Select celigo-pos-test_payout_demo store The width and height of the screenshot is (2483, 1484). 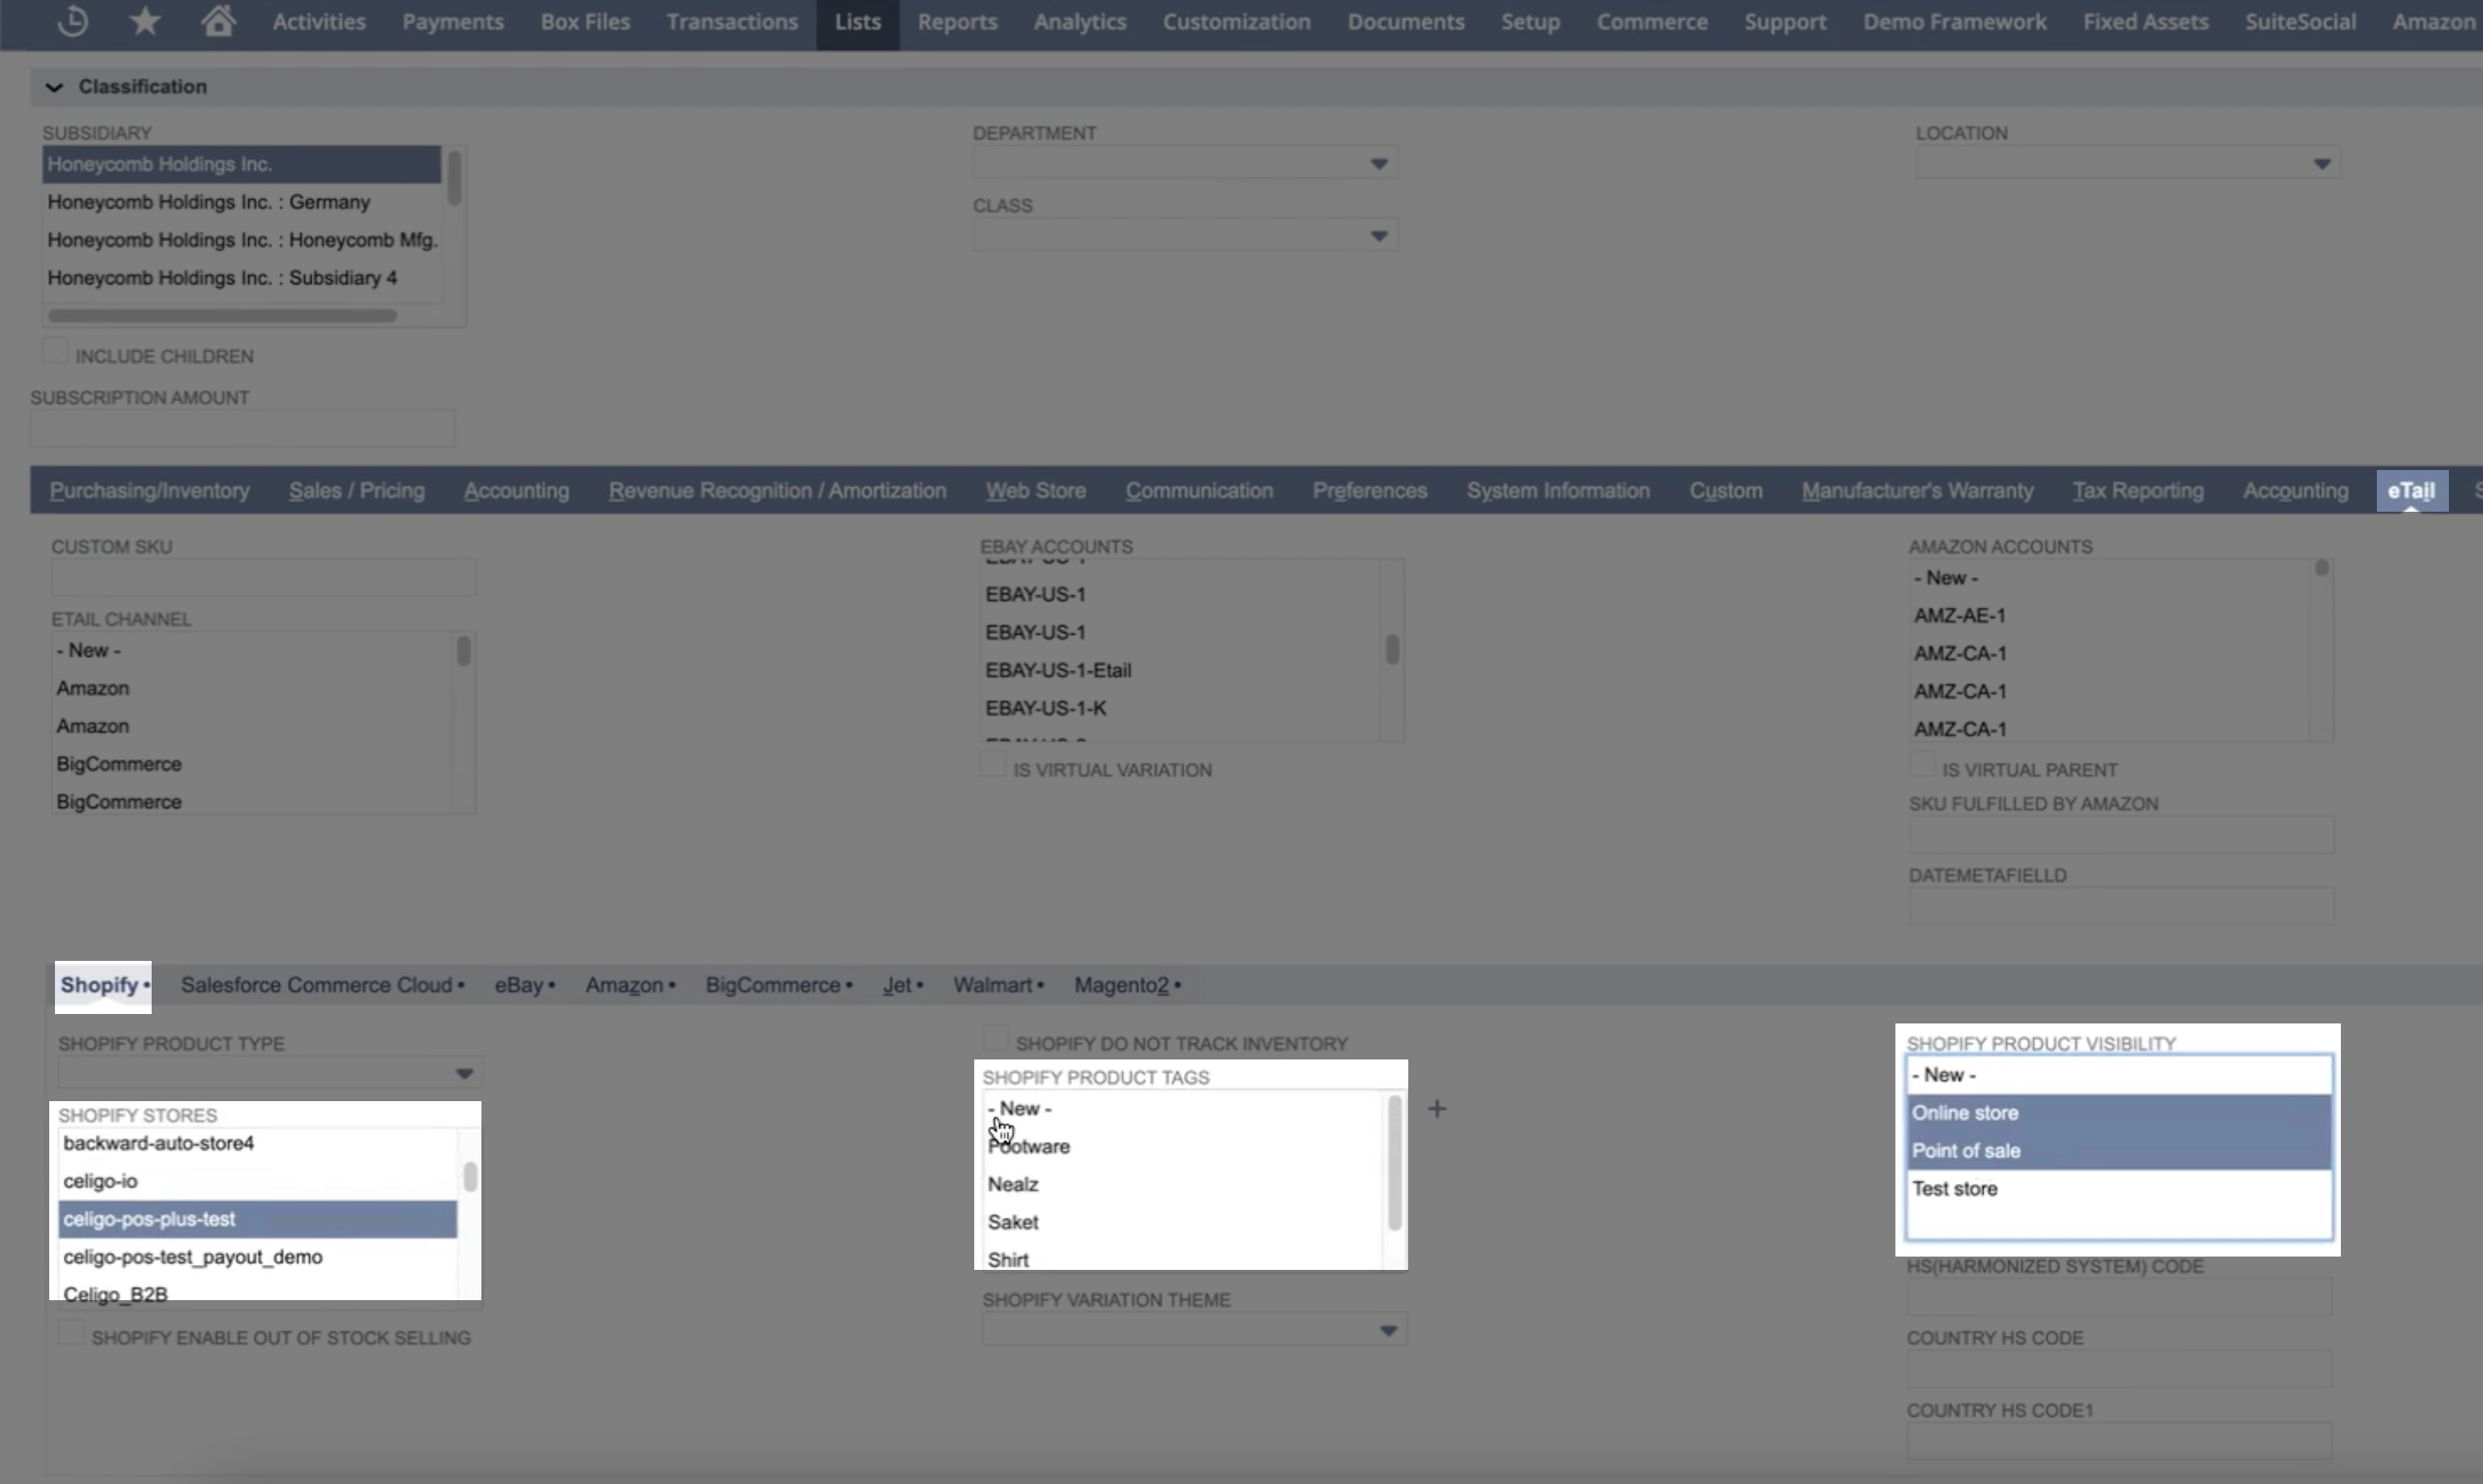(x=258, y=1257)
